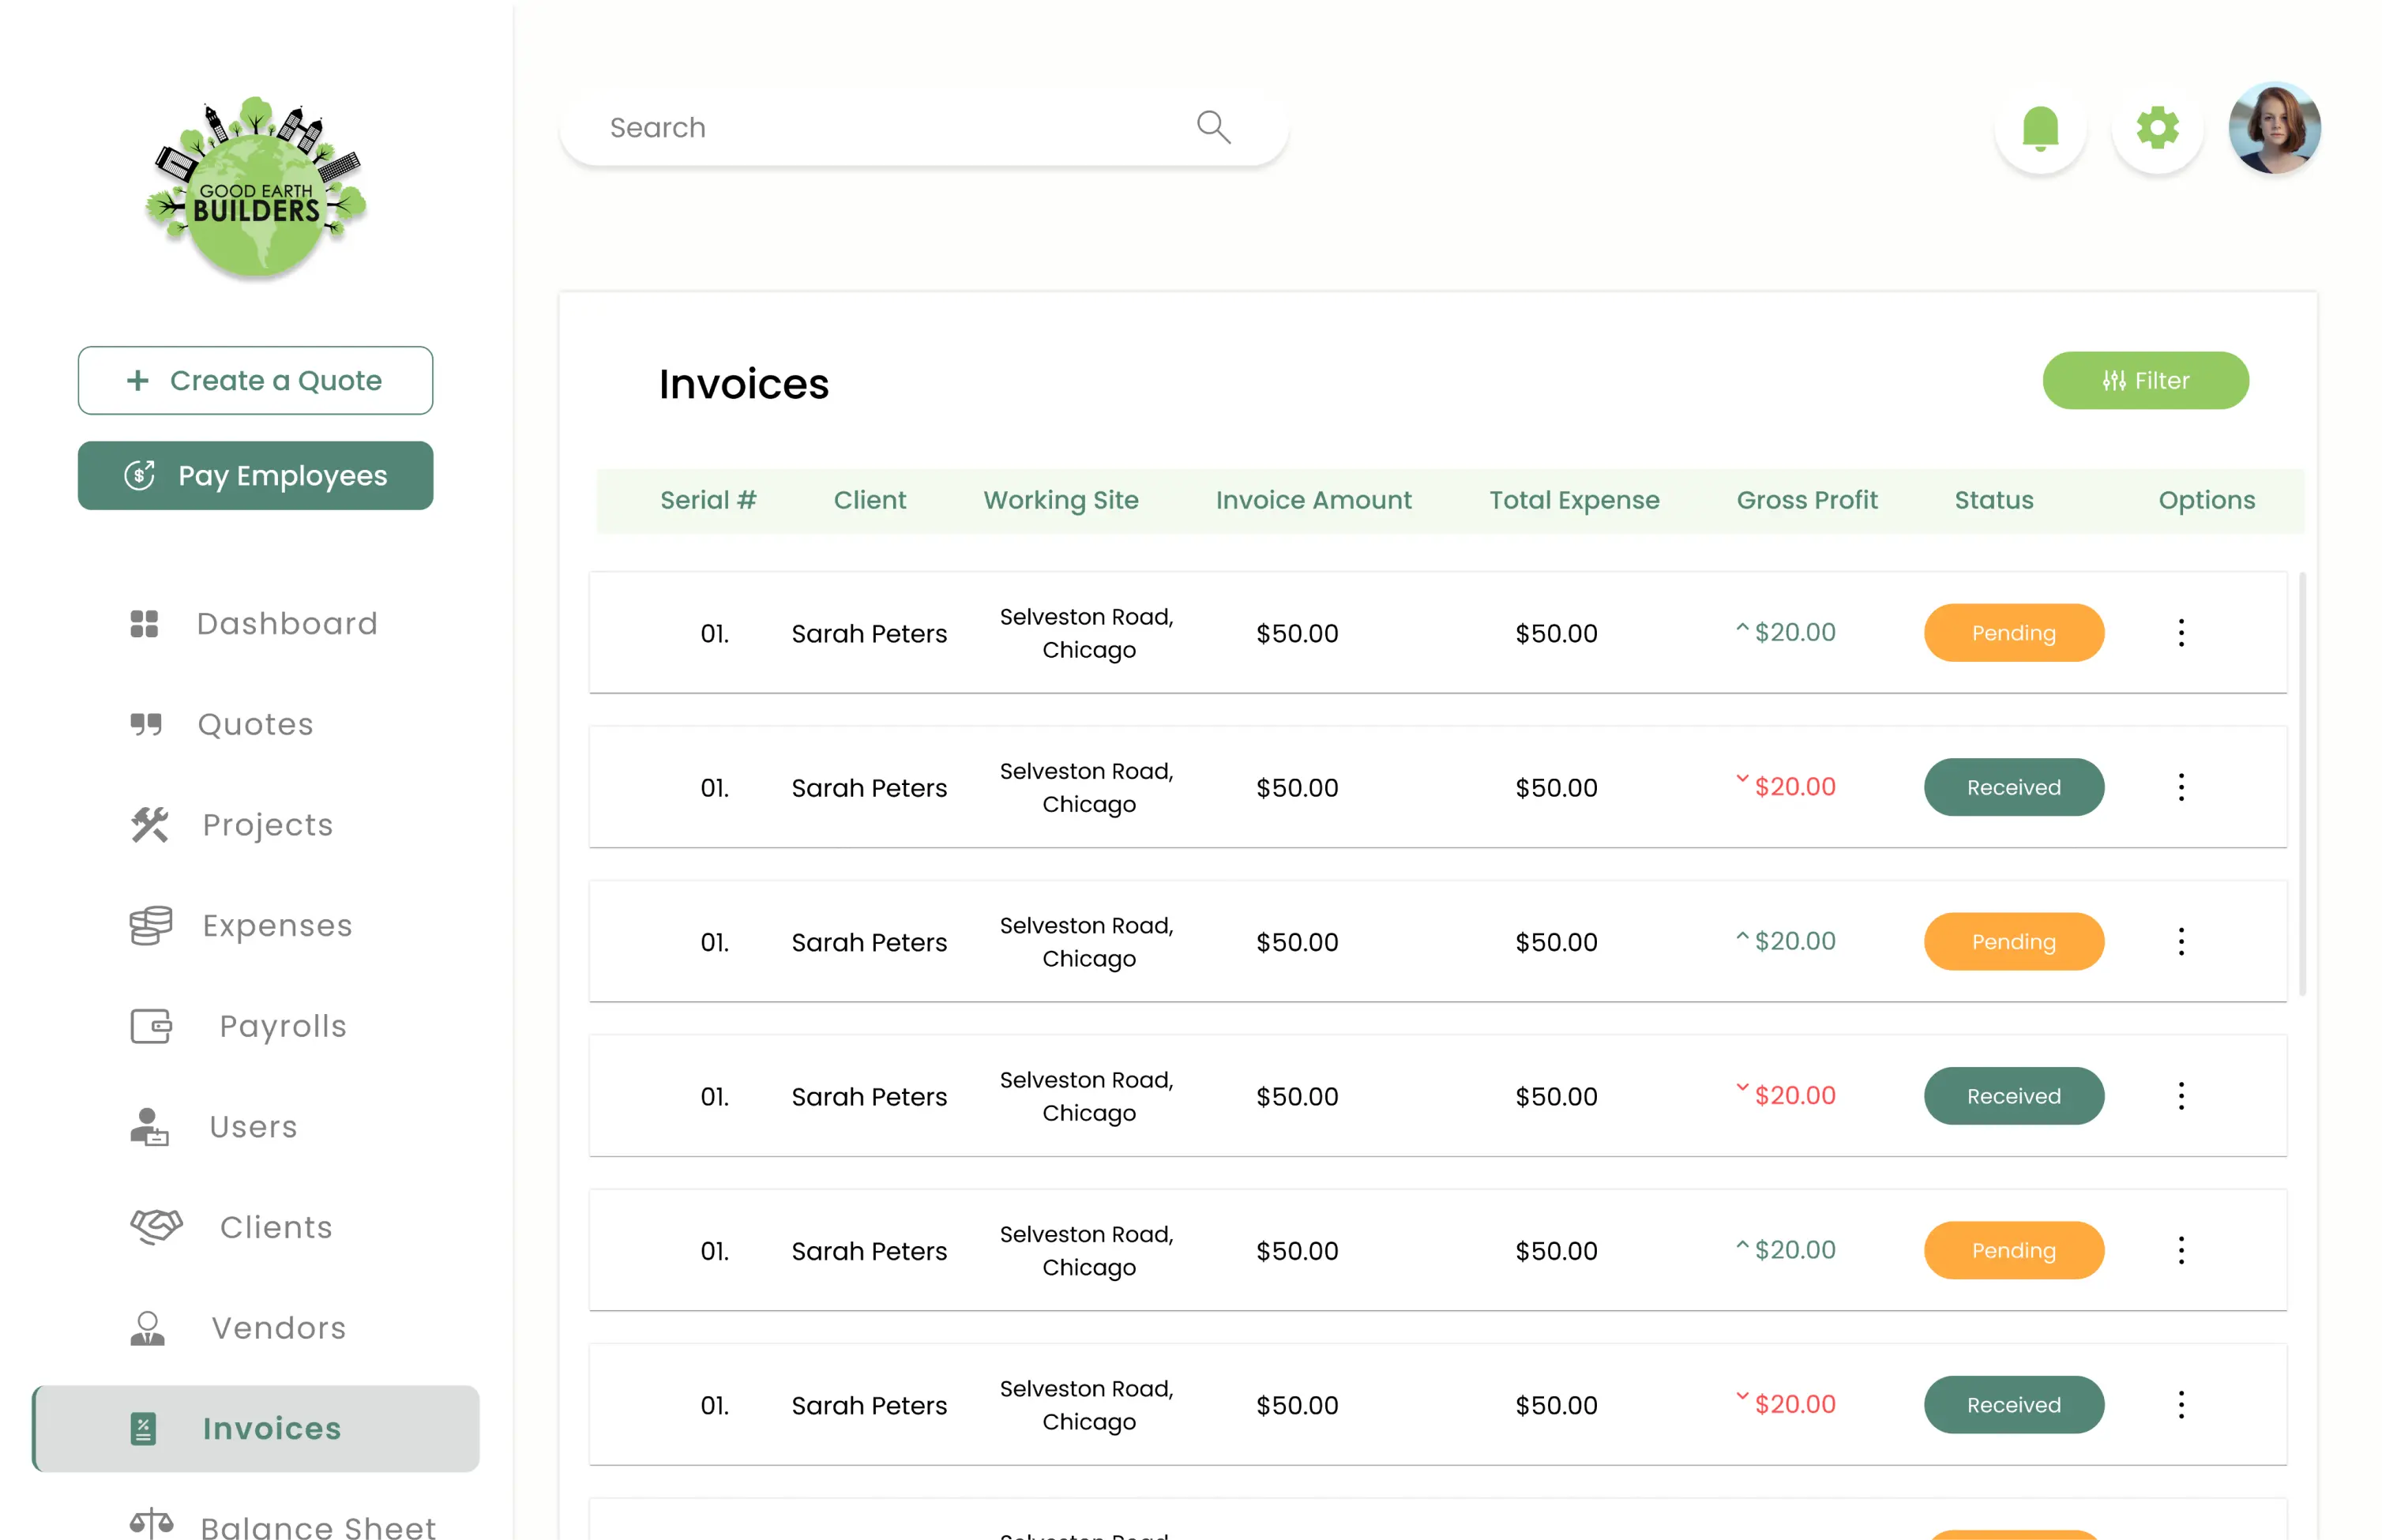
Task: Click the Quotes quotation mark icon
Action: [x=146, y=724]
